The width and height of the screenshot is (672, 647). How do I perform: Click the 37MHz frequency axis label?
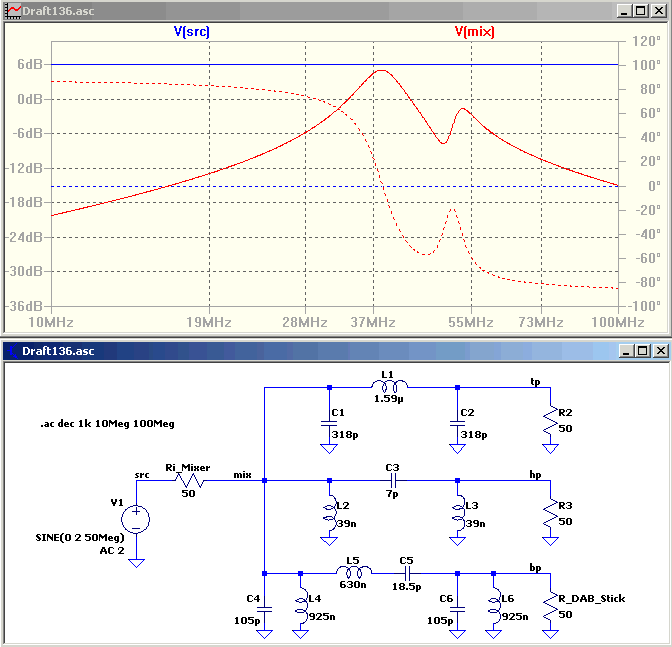pyautogui.click(x=373, y=322)
